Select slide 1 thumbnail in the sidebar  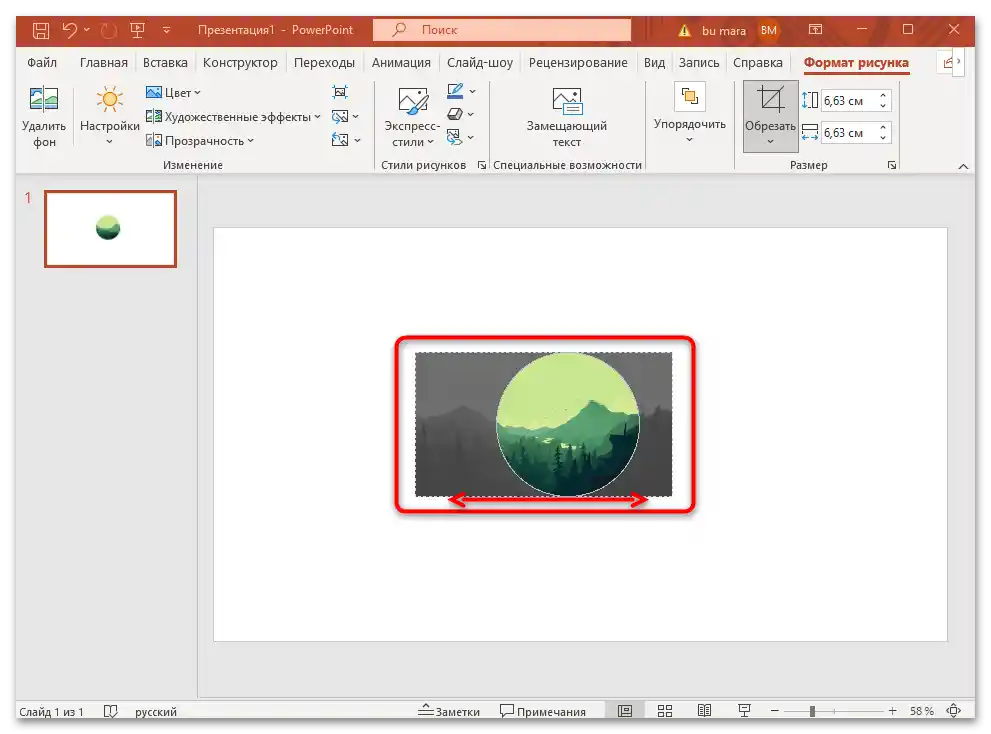110,229
